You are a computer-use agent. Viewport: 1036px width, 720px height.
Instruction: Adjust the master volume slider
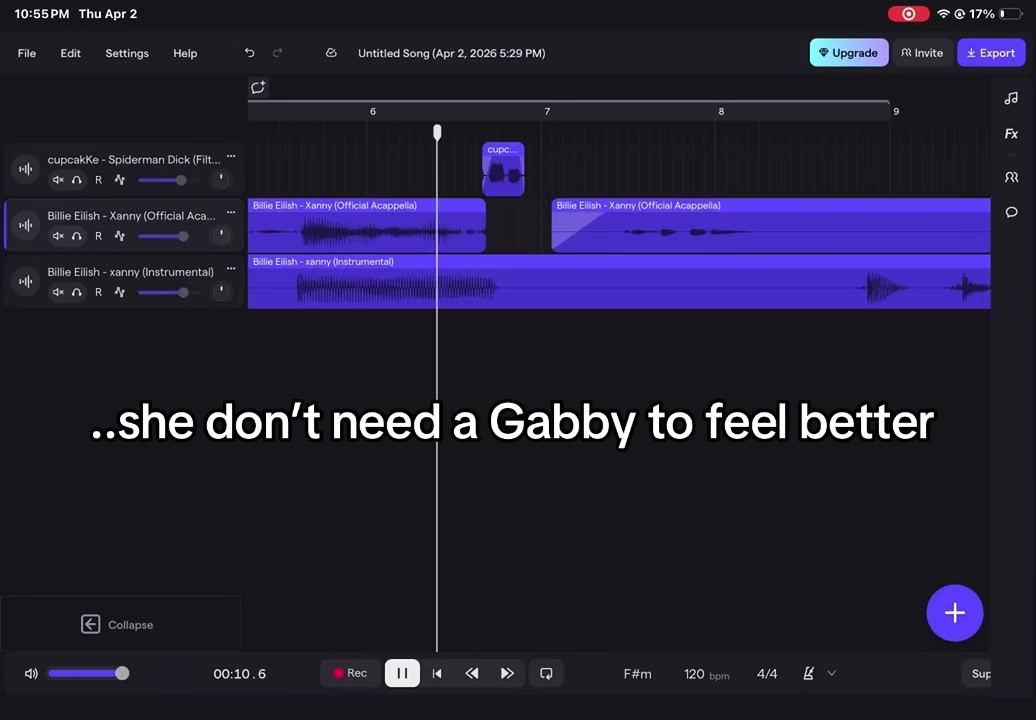coord(89,674)
